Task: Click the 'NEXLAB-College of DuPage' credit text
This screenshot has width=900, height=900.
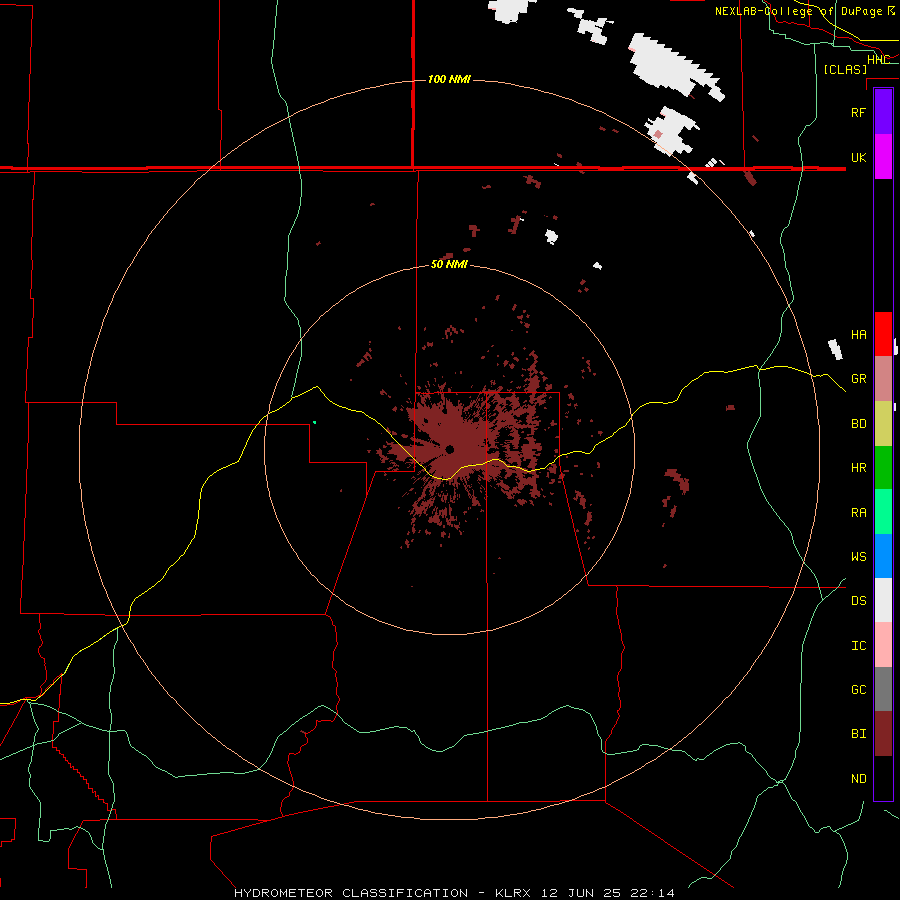Action: [x=800, y=11]
